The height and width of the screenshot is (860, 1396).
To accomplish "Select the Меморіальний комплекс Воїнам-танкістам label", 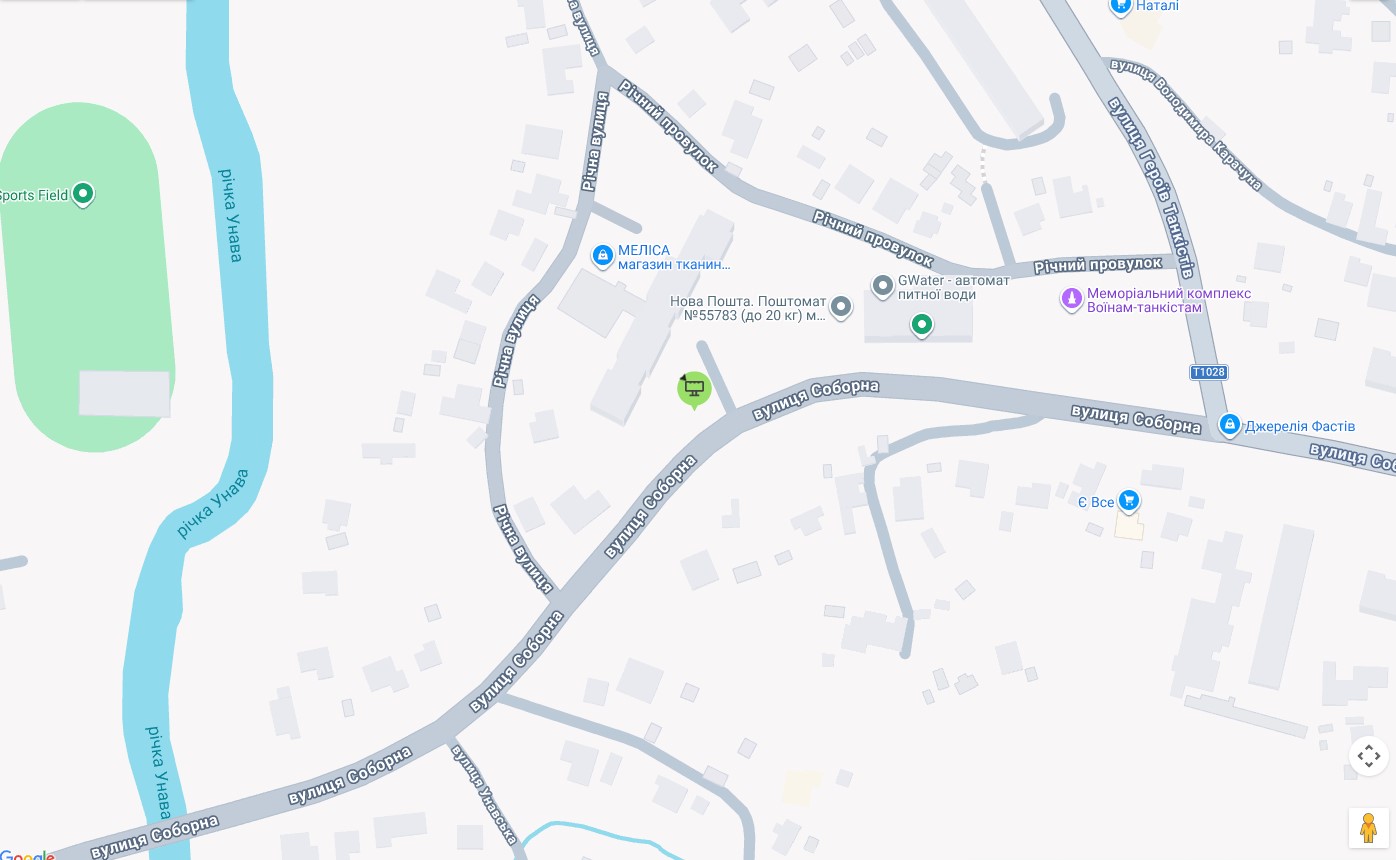I will (1169, 300).
